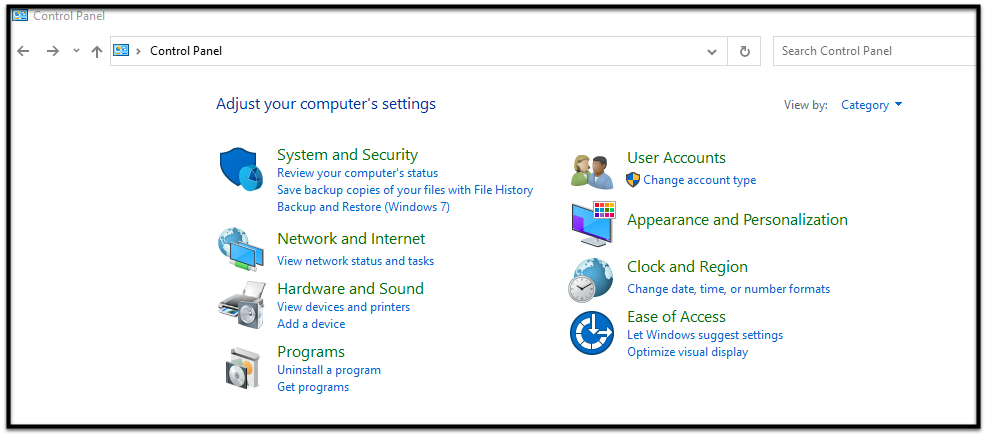The image size is (987, 437).
Task: Open the View by Category dropdown
Action: (x=871, y=105)
